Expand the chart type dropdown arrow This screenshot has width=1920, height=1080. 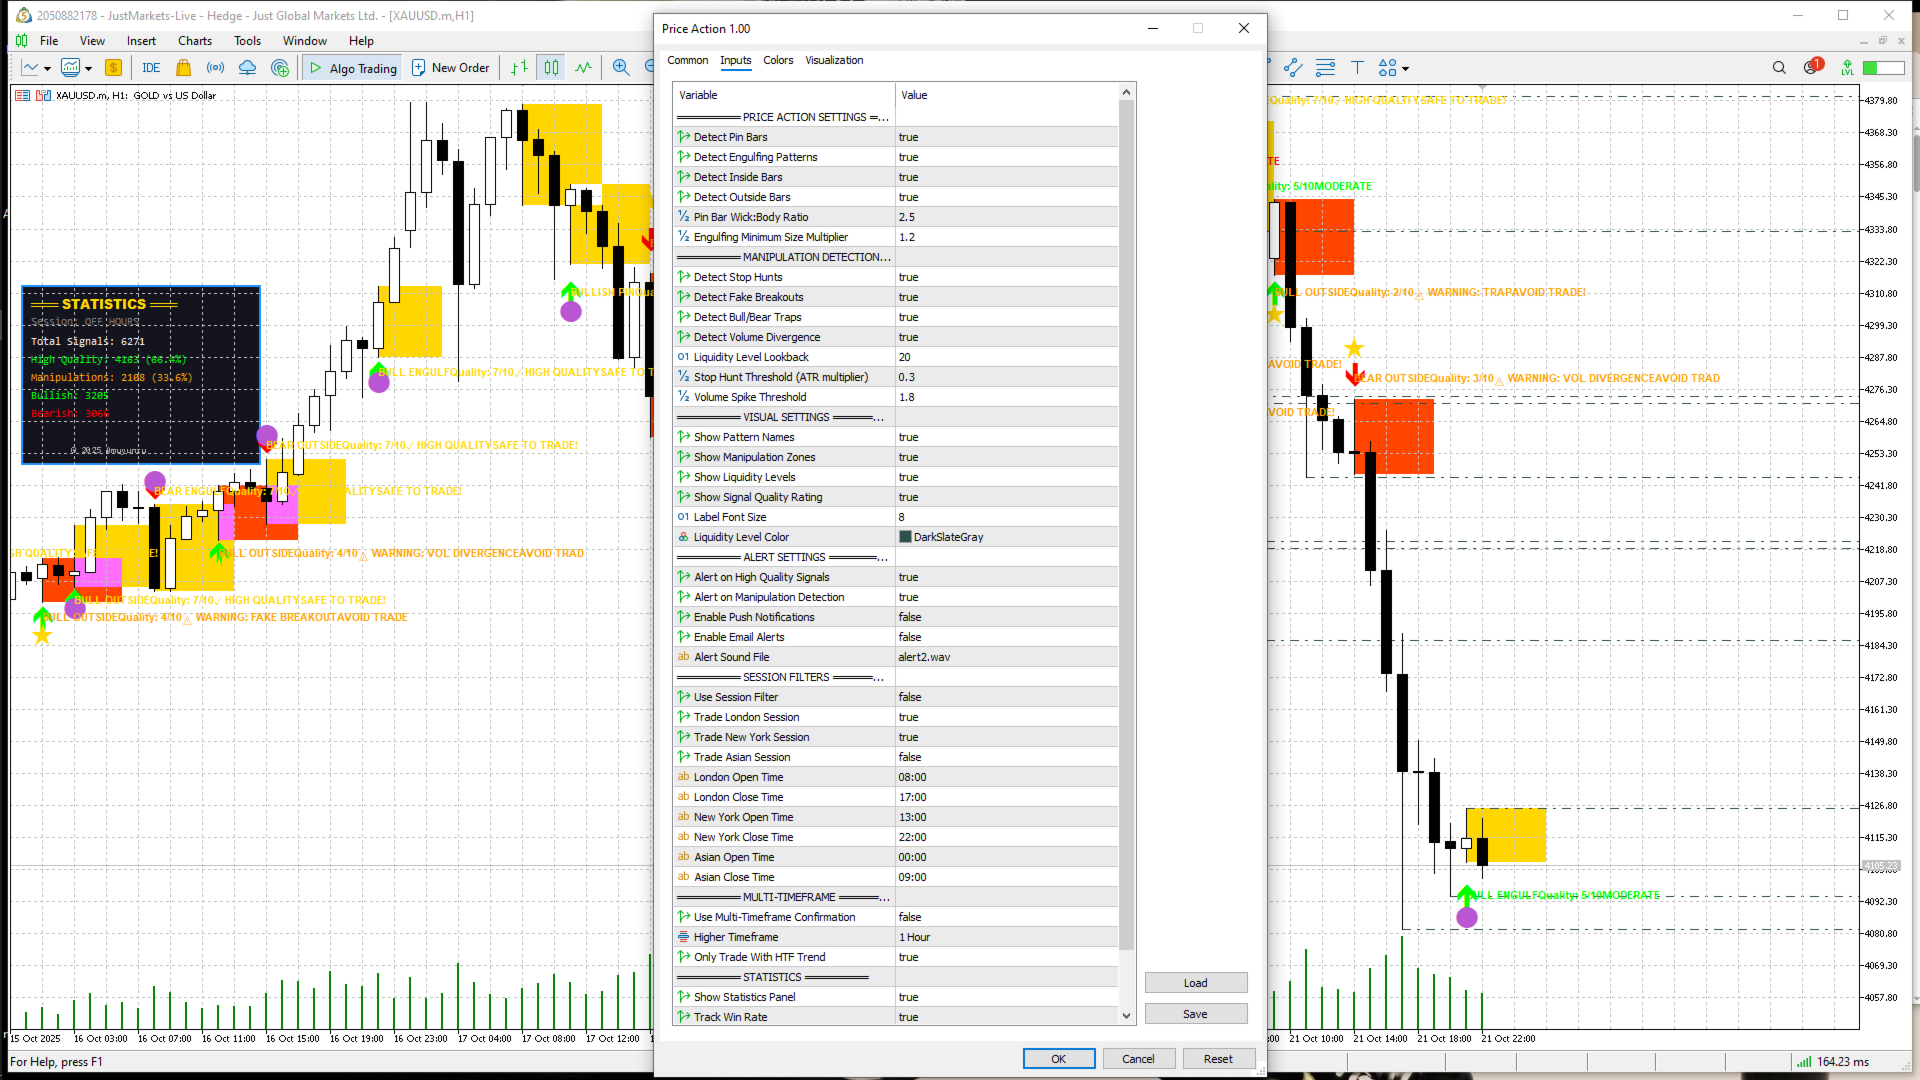(x=47, y=69)
